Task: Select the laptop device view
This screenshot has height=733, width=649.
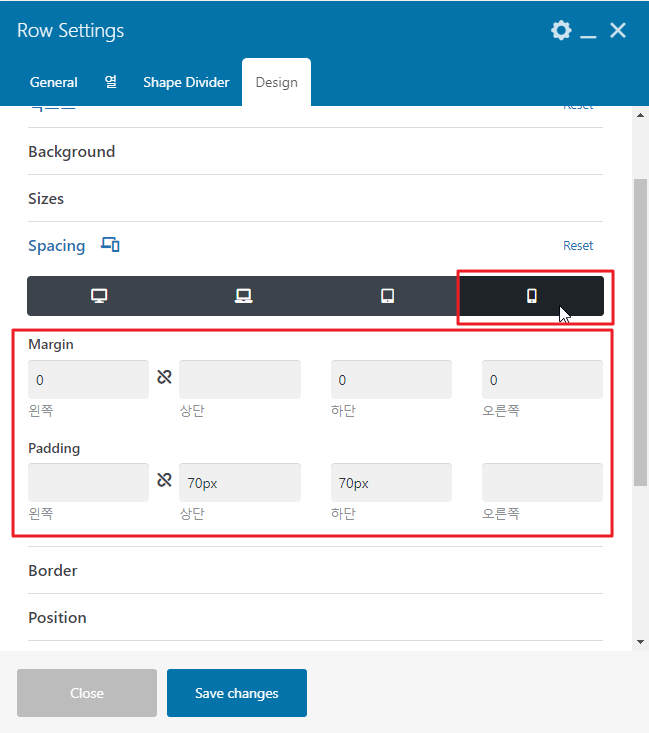Action: pos(243,296)
